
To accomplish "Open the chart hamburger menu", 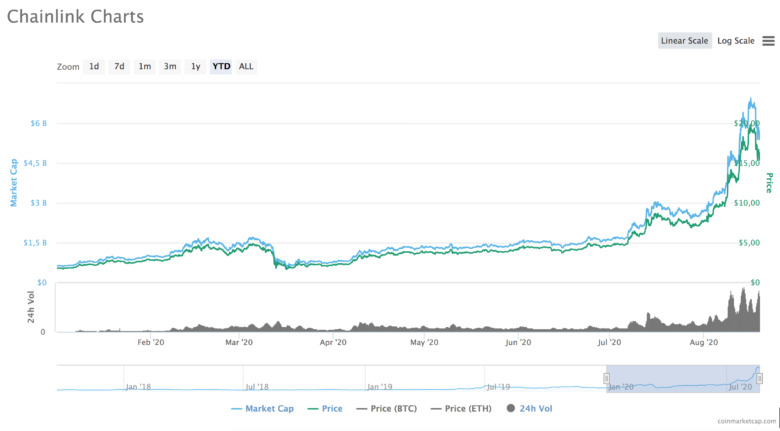I will (768, 41).
